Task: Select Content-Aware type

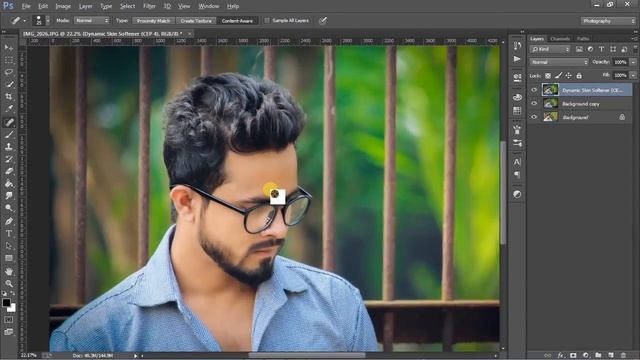Action: click(238, 20)
